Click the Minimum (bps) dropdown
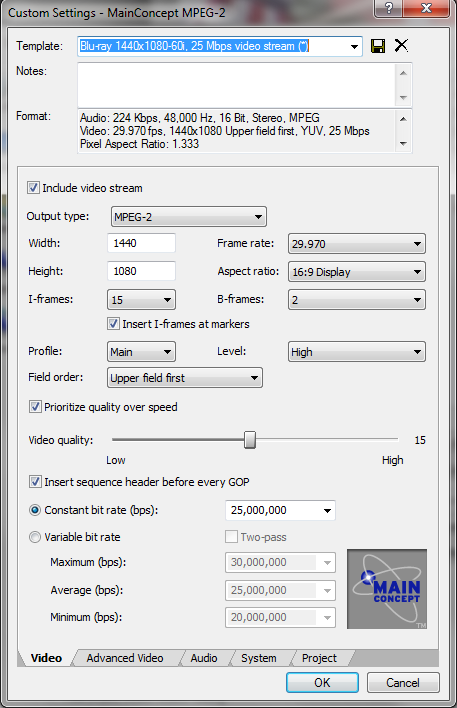Viewport: 457px width, 708px height. pos(280,617)
